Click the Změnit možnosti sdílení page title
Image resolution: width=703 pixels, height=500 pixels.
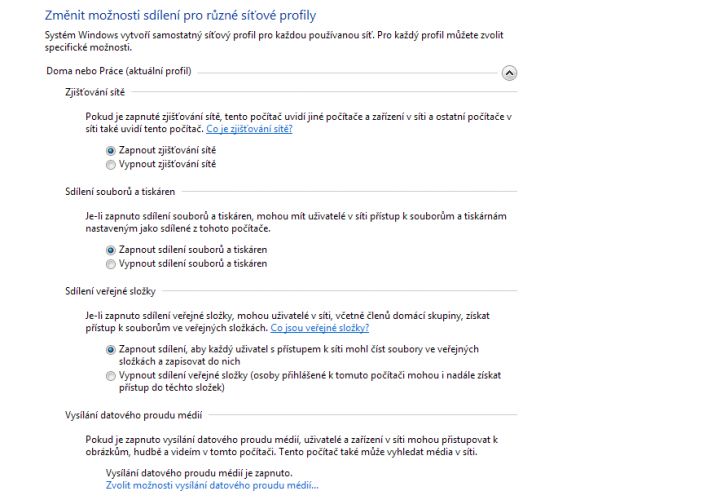[x=180, y=16]
